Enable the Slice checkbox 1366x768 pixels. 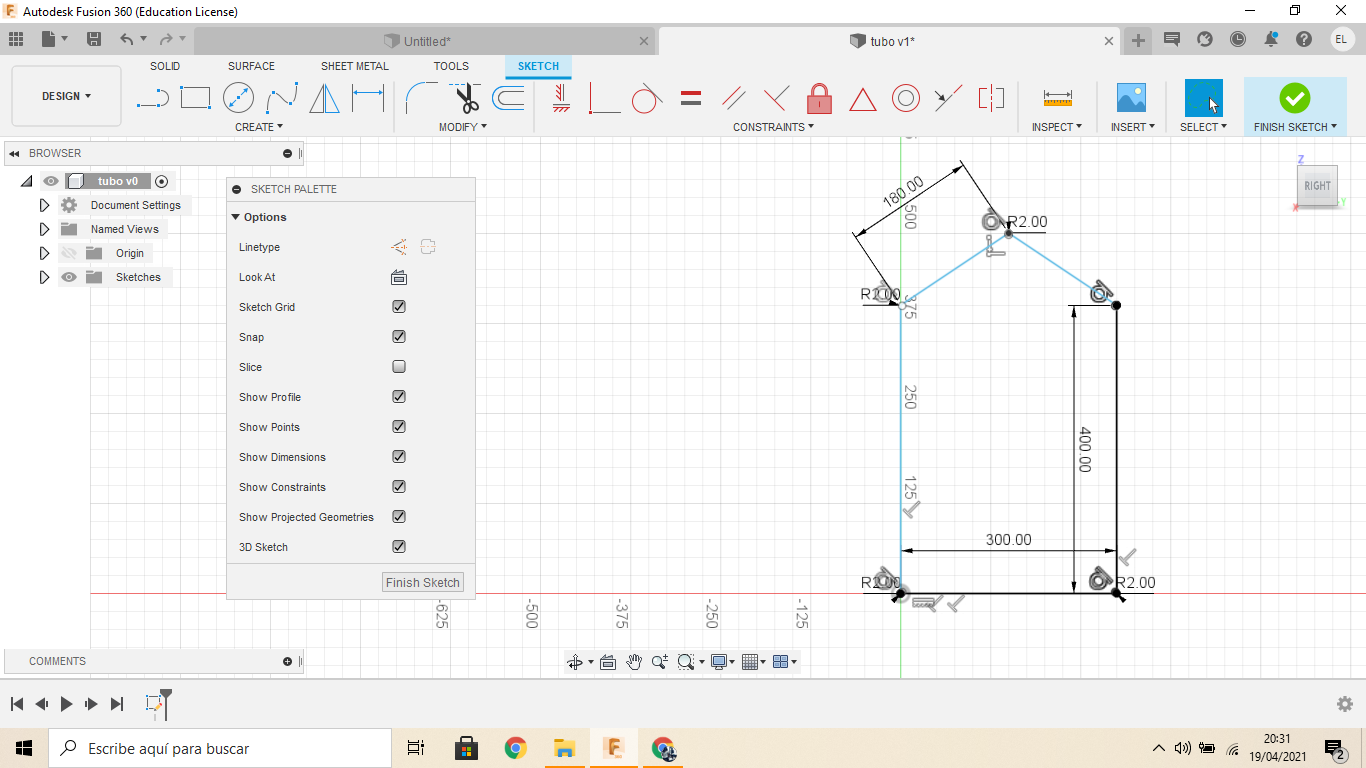point(399,367)
